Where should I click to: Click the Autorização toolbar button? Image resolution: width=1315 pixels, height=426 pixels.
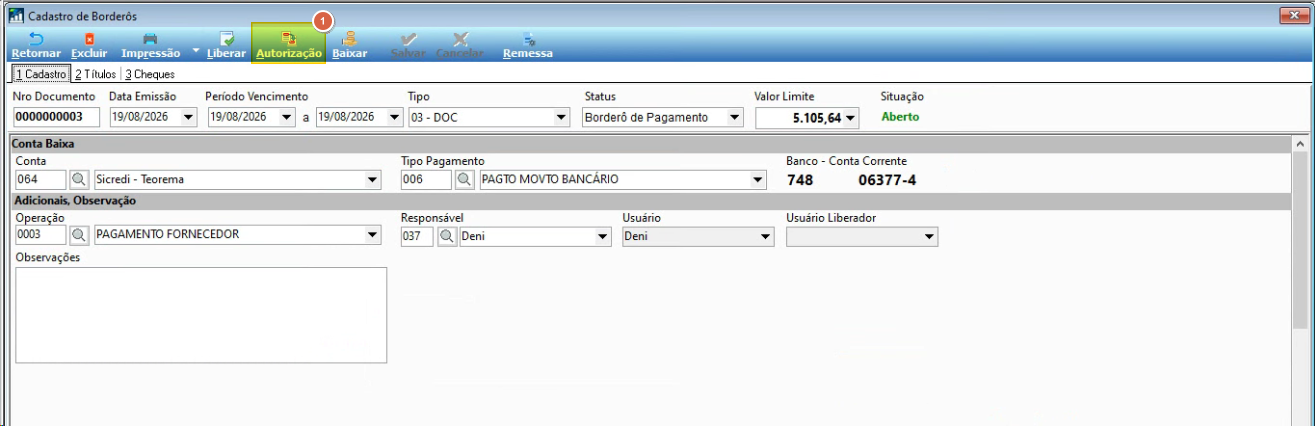(x=288, y=45)
